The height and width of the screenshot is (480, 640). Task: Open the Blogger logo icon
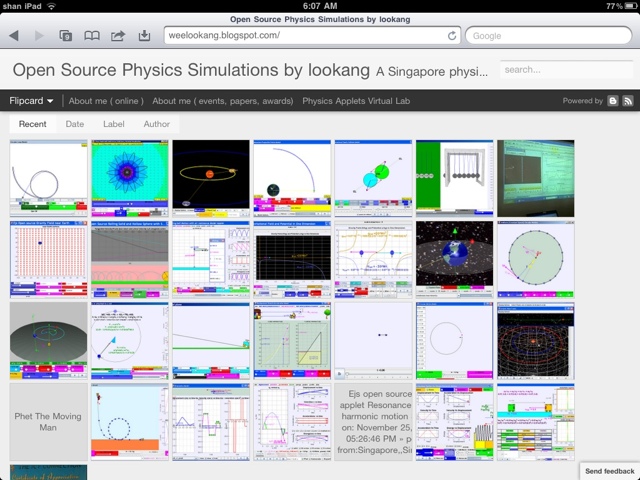click(x=613, y=101)
